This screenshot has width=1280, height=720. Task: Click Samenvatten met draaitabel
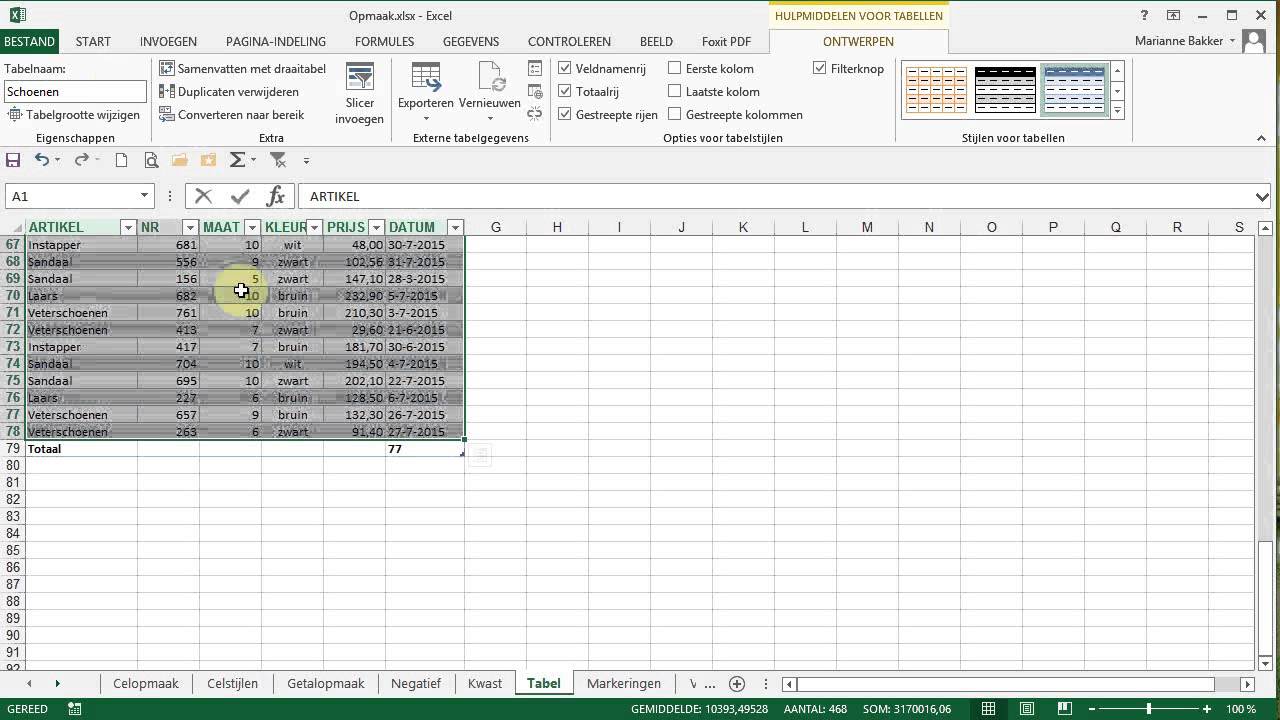(243, 69)
